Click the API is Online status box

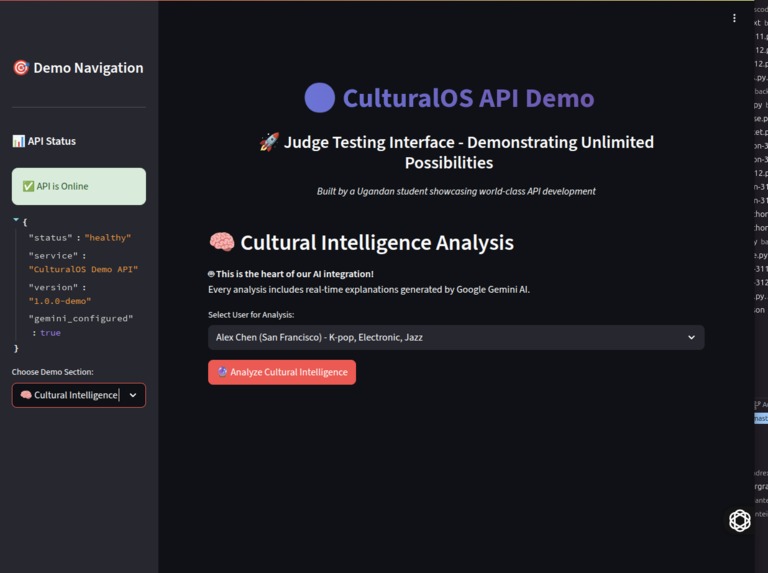tap(79, 187)
